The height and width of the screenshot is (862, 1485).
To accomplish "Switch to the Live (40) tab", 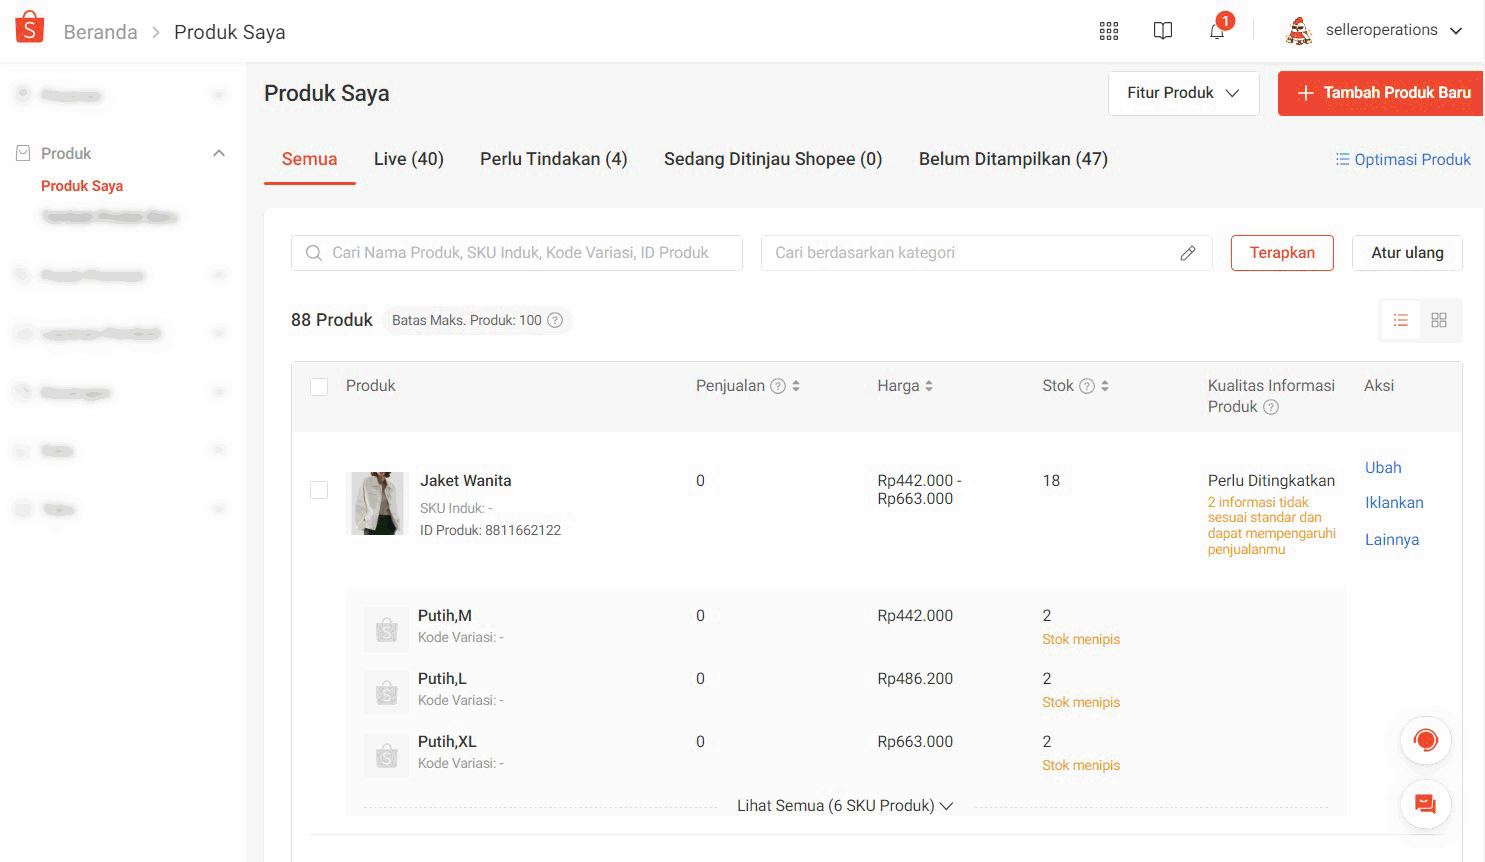I will coord(408,159).
